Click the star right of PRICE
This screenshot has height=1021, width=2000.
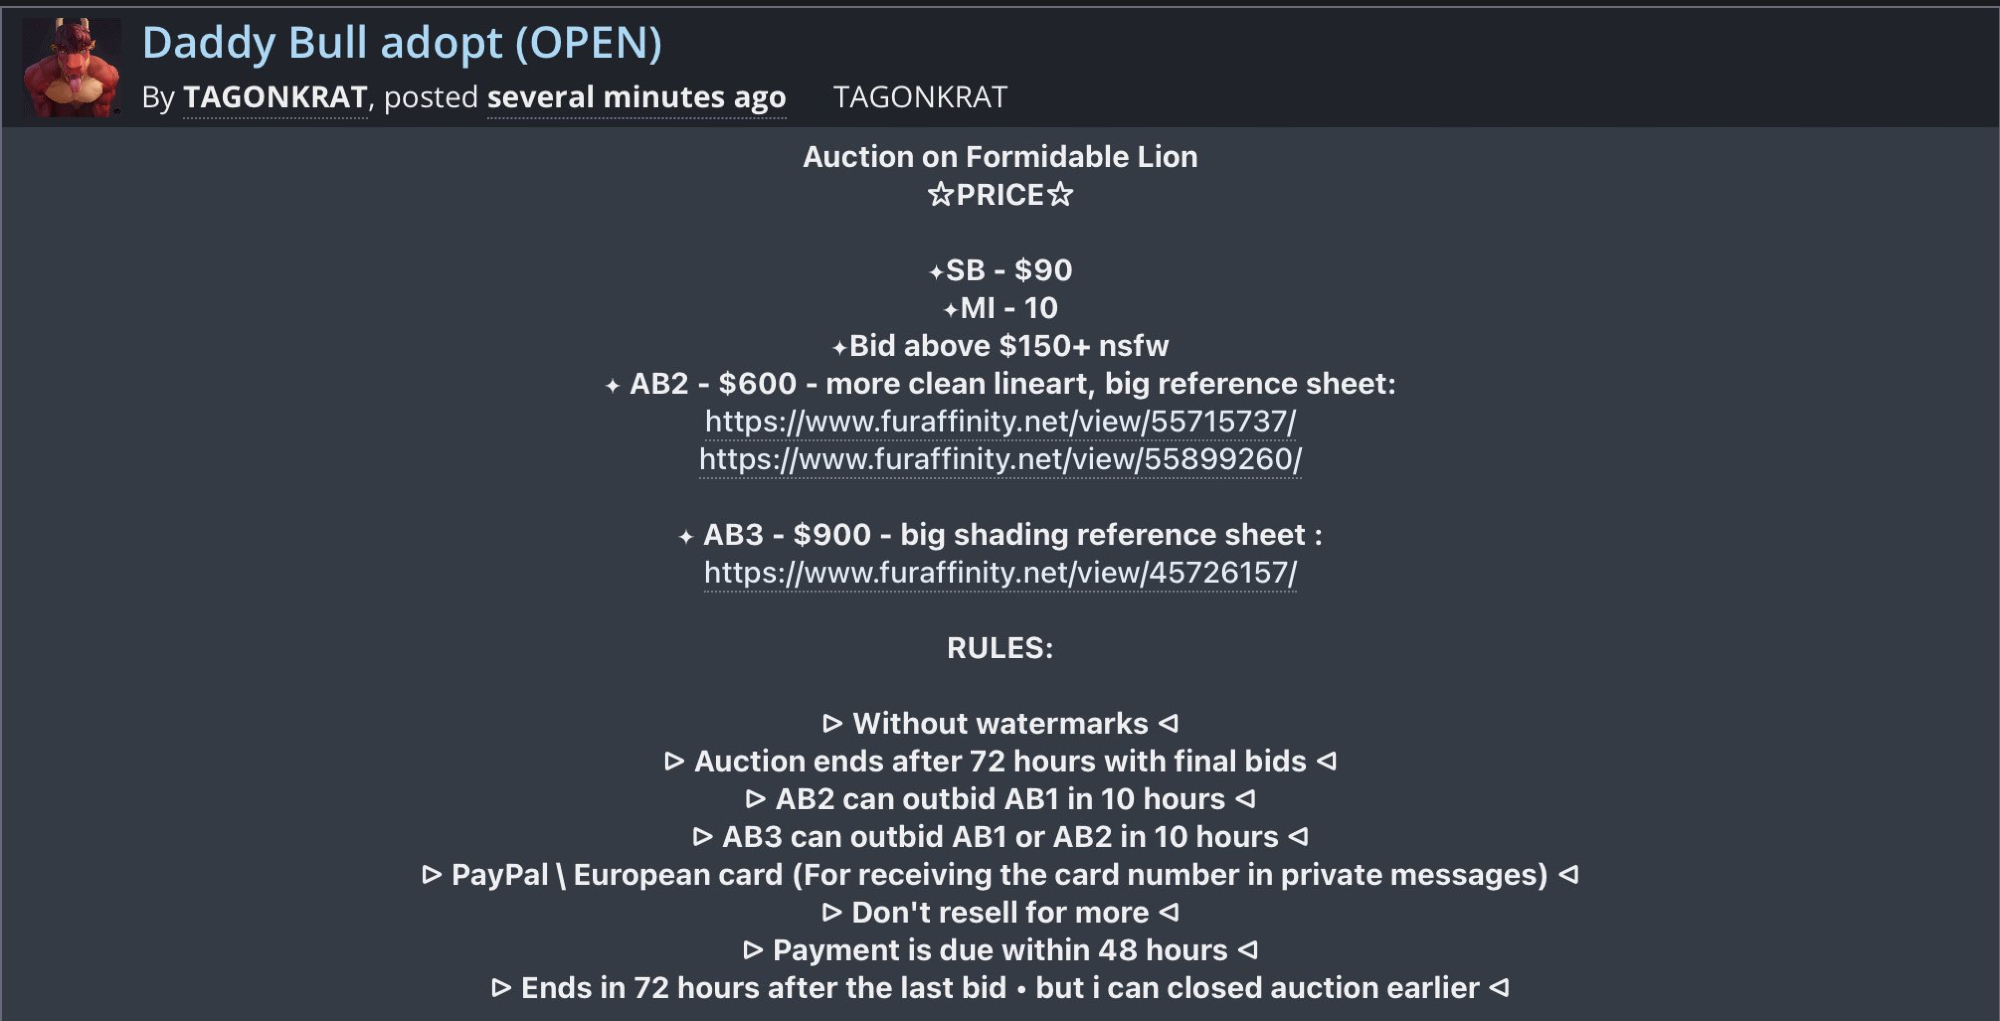click(x=1060, y=194)
